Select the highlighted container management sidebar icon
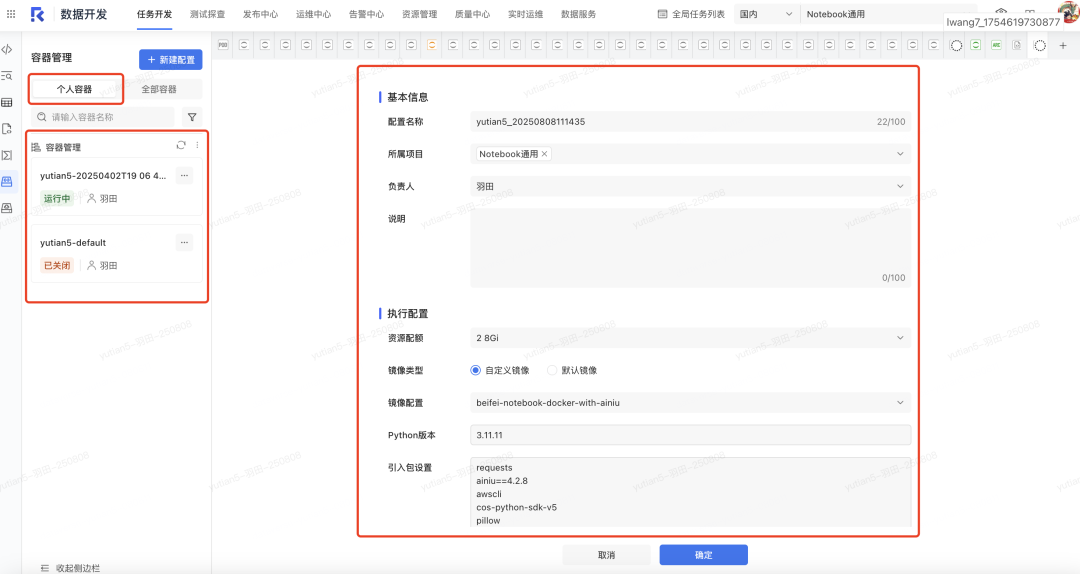 coord(7,182)
